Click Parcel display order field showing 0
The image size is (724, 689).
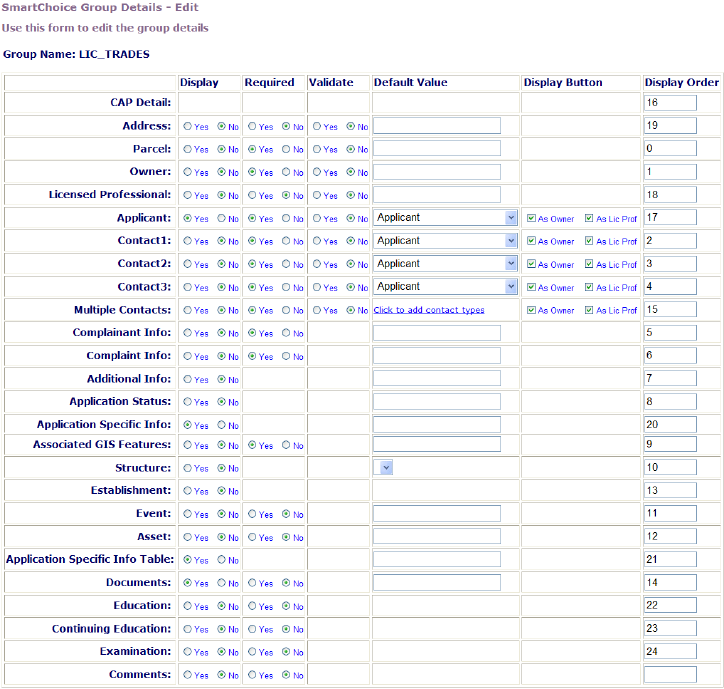tap(670, 148)
